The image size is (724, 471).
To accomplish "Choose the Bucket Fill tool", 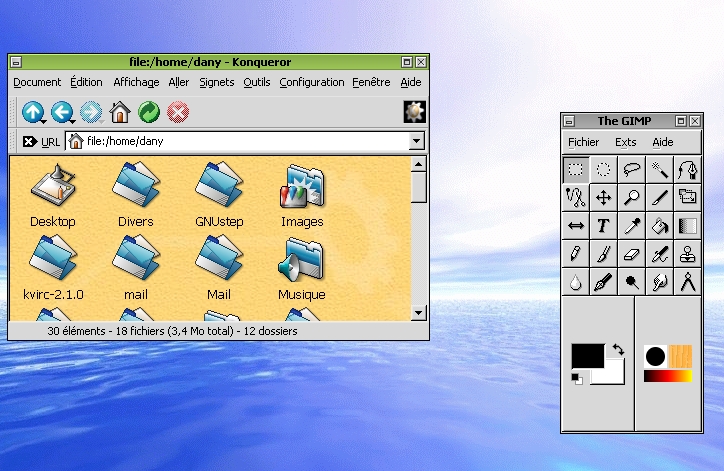I will 660,226.
